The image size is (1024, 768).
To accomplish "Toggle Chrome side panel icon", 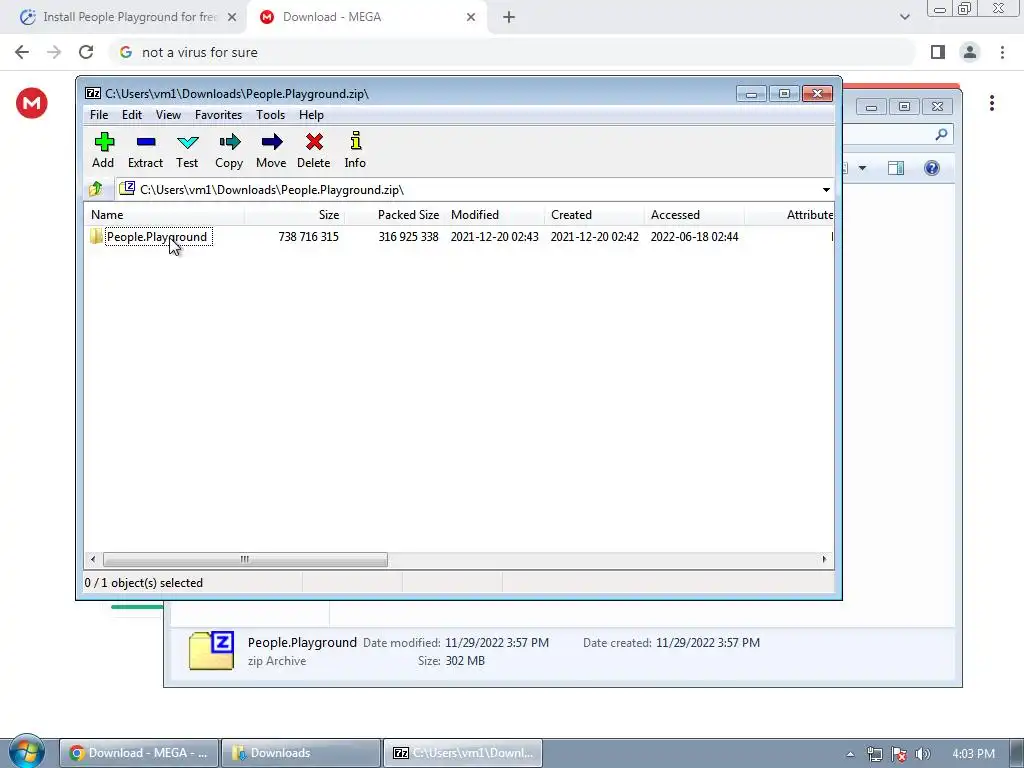I will pos(938,52).
